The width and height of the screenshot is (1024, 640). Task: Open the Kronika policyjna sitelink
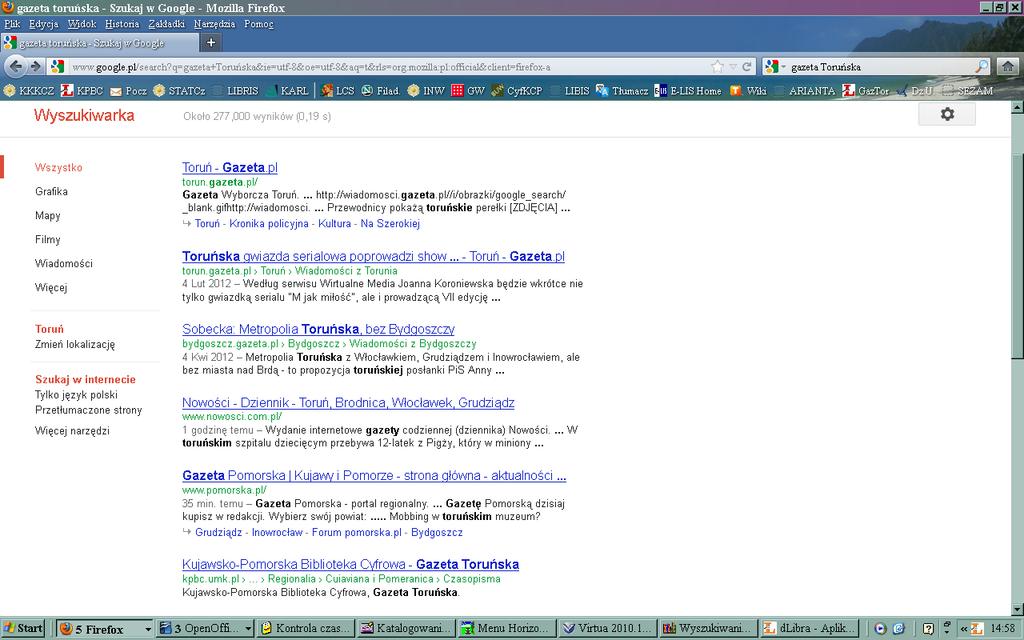click(268, 223)
